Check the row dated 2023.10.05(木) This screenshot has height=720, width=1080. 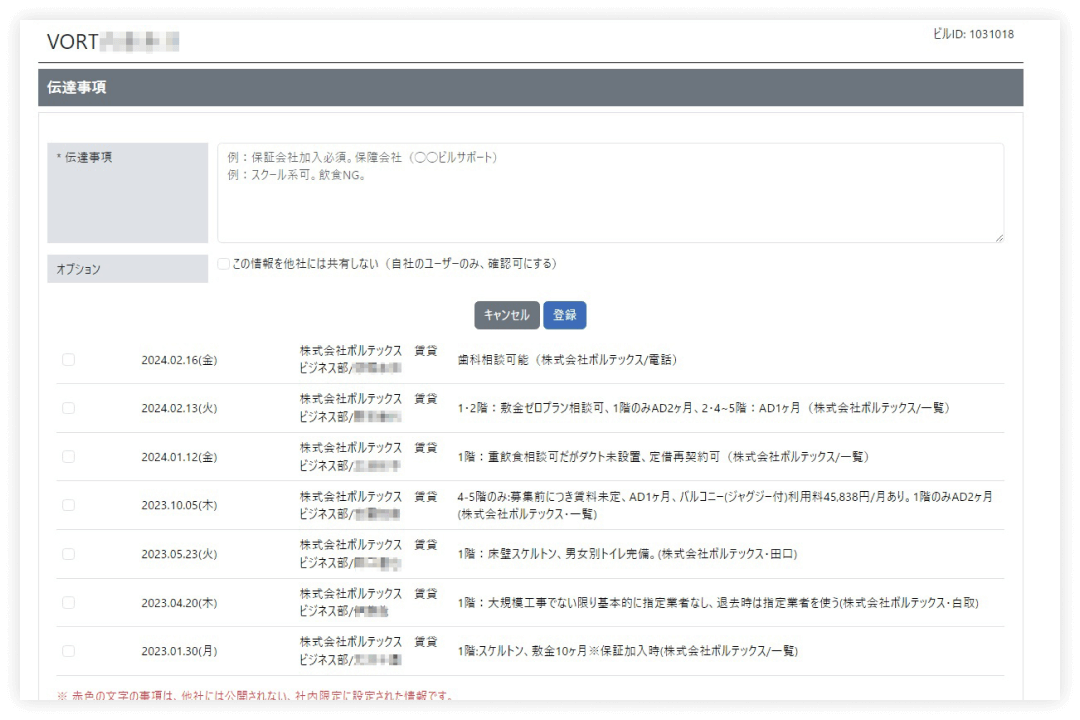tap(68, 505)
